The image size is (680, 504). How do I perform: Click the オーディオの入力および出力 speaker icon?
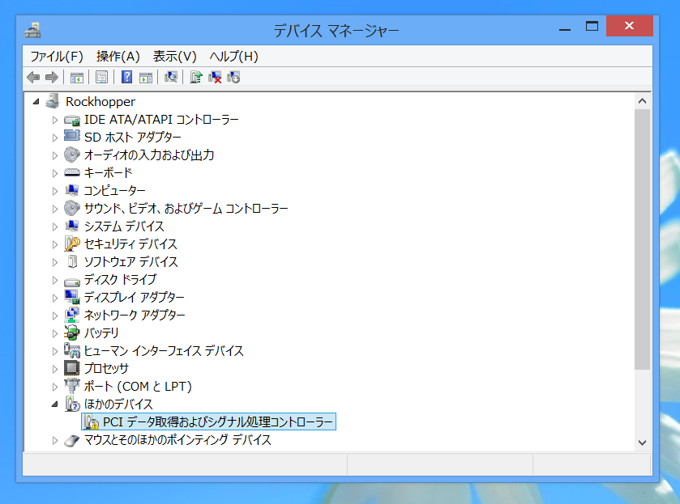(x=72, y=154)
